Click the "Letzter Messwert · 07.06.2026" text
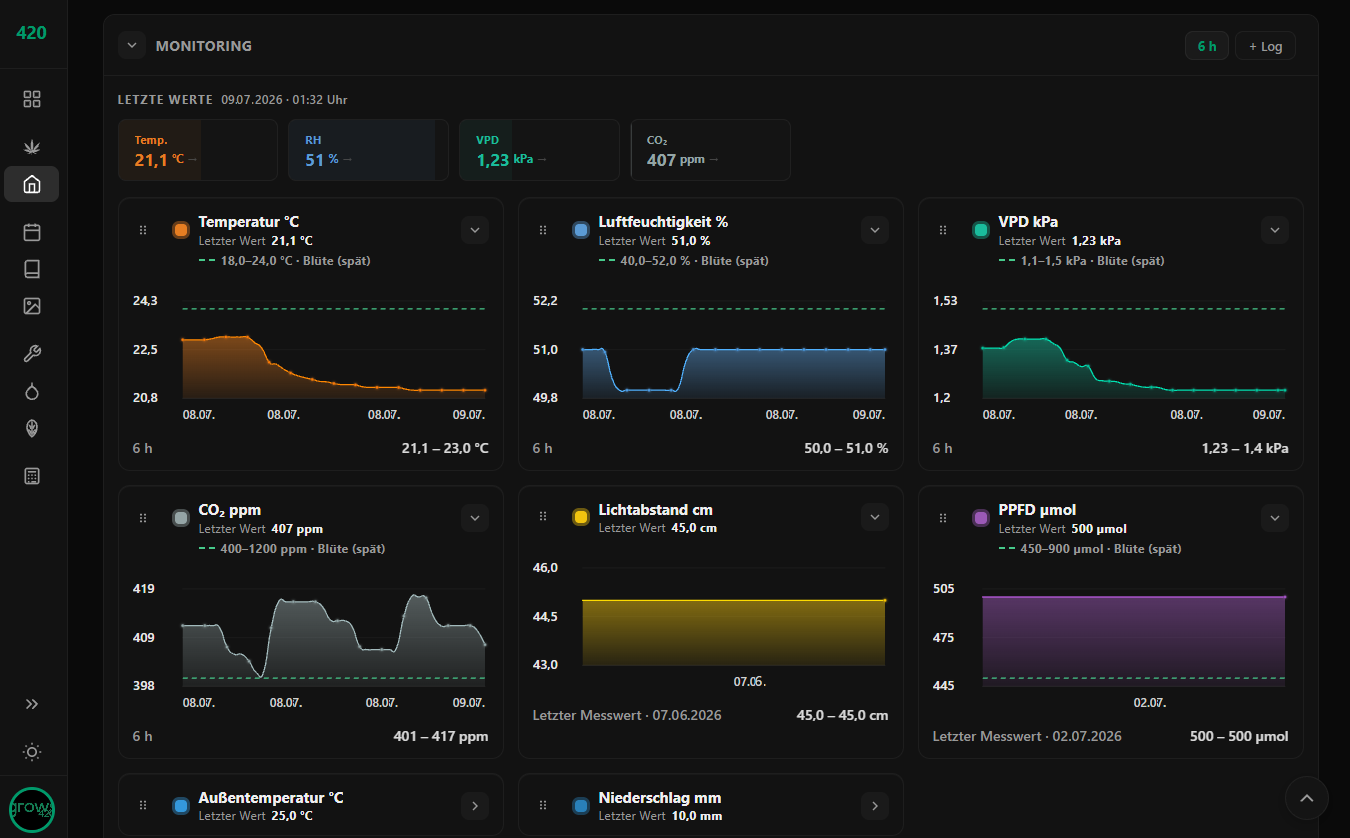Screen dimensions: 1350x838 tap(627, 715)
